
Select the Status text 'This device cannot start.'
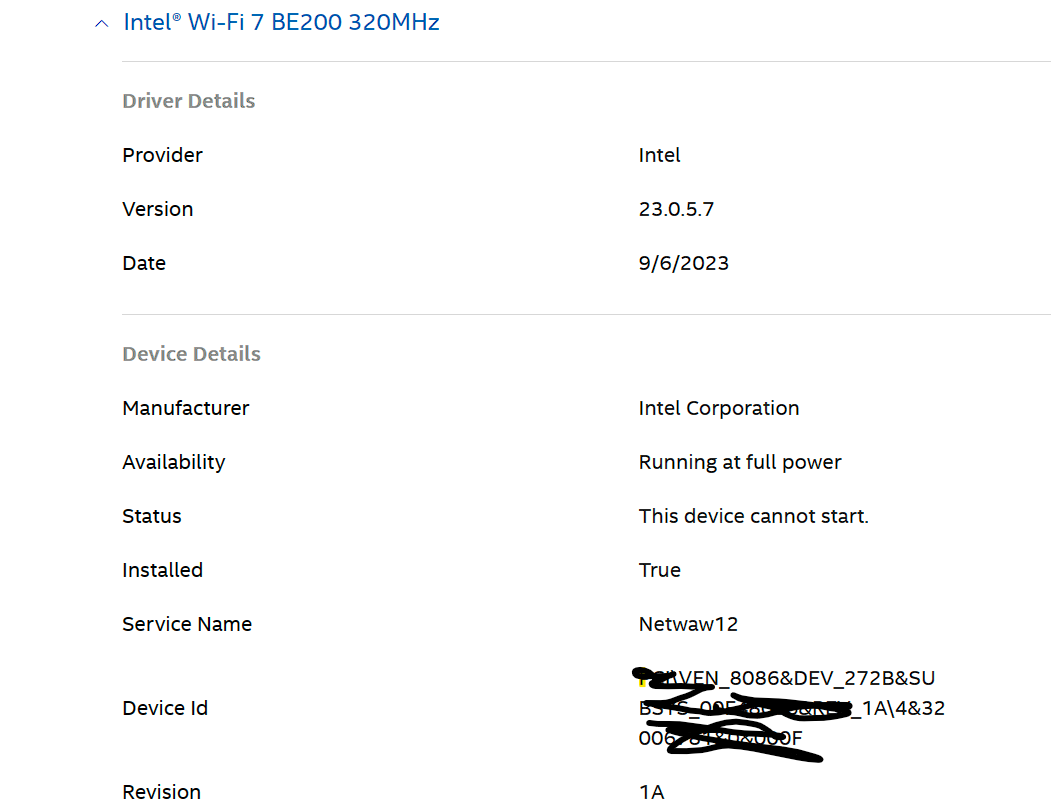pos(753,516)
